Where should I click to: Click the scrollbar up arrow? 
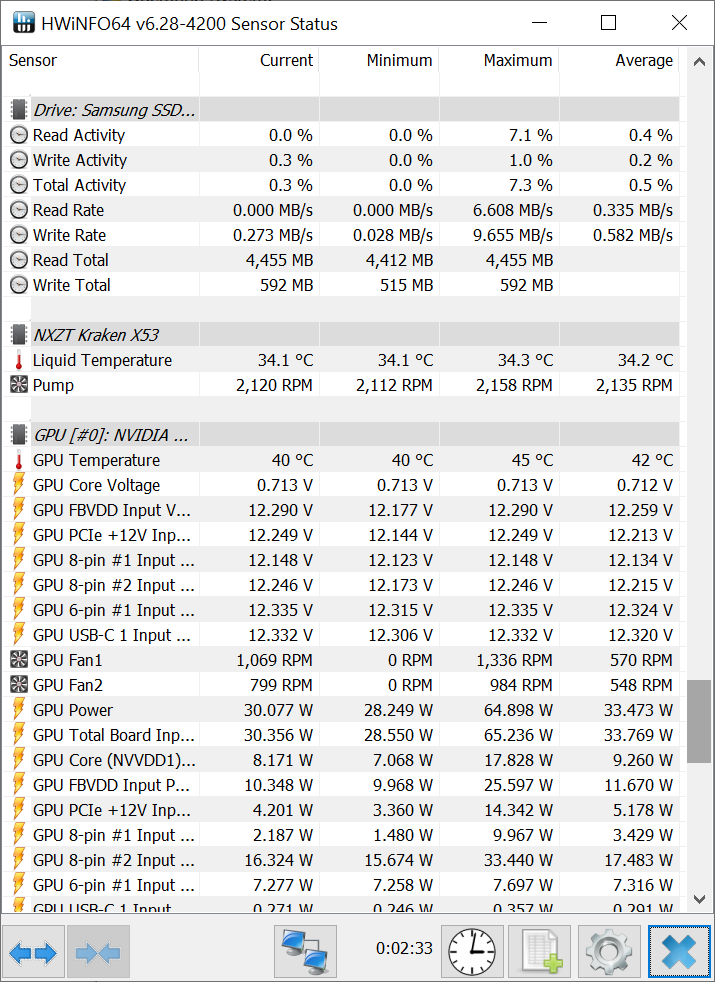(699, 61)
